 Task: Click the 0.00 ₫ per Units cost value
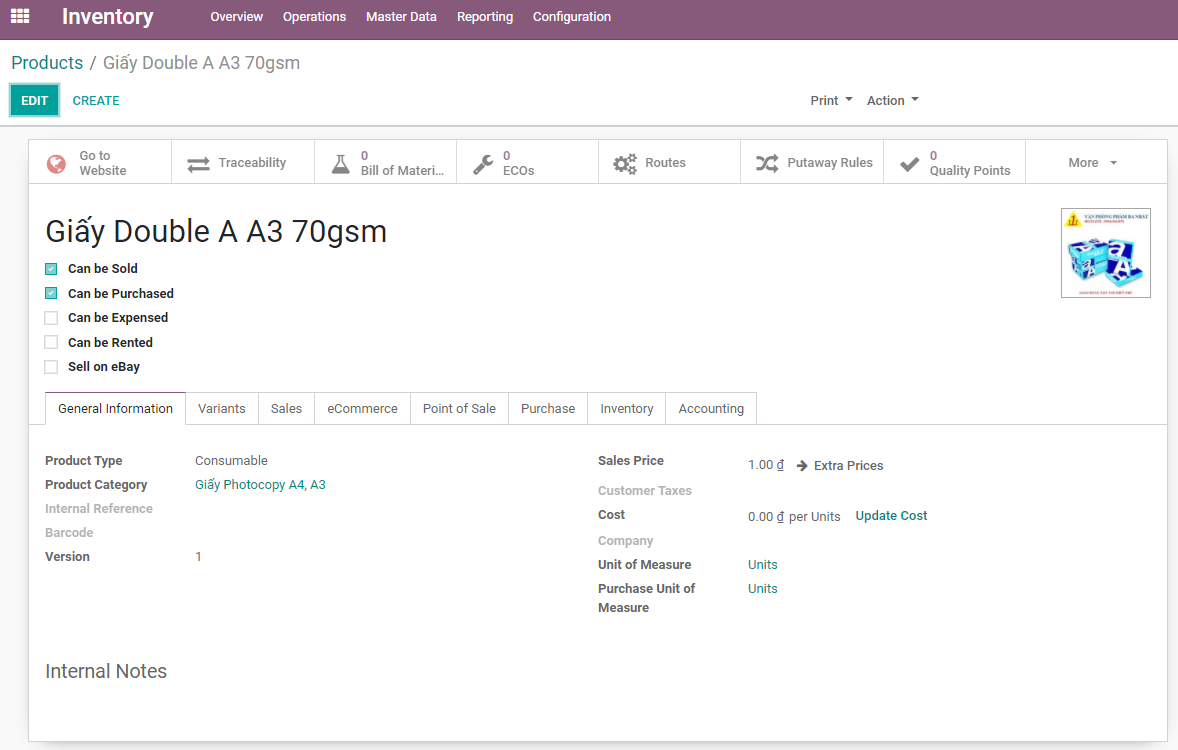[794, 516]
